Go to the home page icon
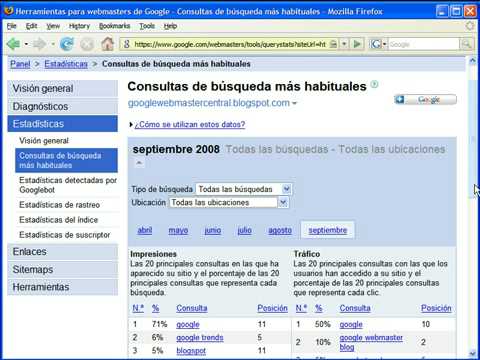This screenshot has width=480, height=360. tap(107, 44)
